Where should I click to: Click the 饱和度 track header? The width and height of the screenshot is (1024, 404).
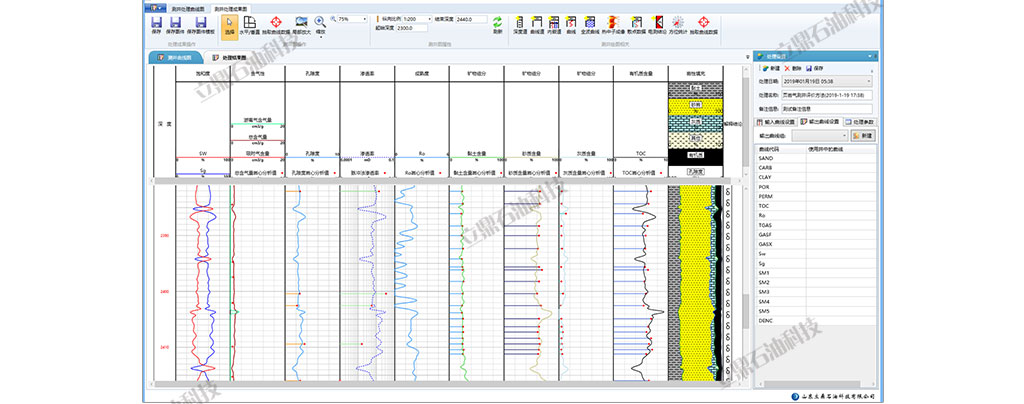tap(203, 74)
